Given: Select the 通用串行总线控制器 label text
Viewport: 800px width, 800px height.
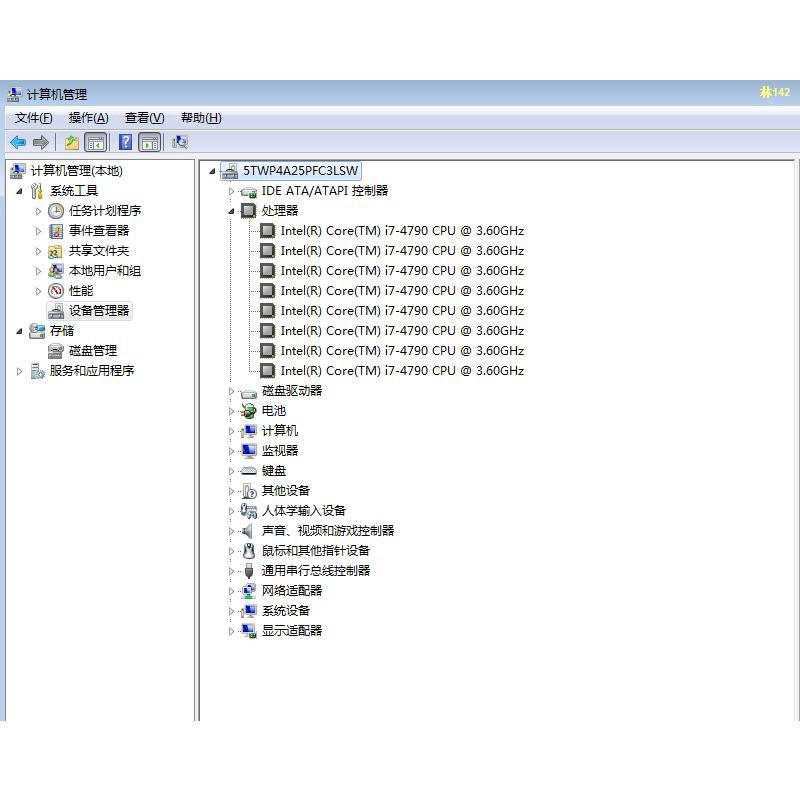Looking at the screenshot, I should 316,571.
